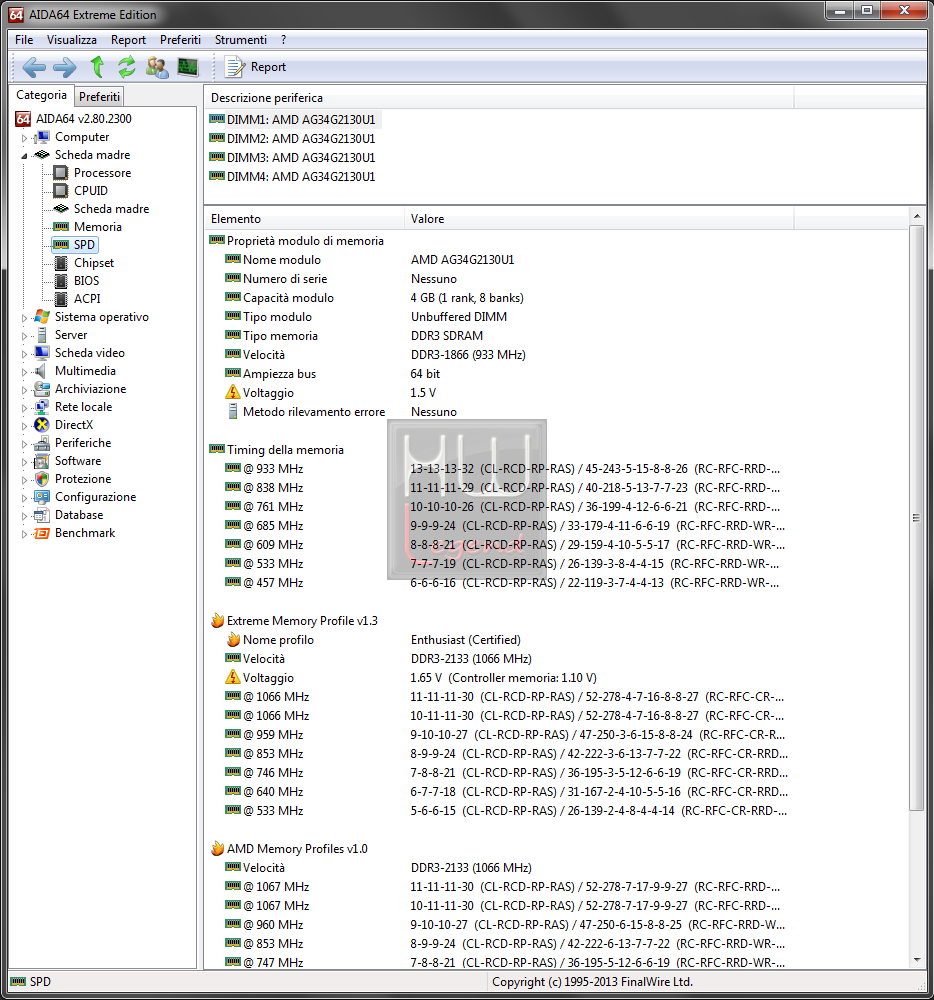Click the green up-level arrow icon
Screen dimensions: 934x1000
[97, 66]
